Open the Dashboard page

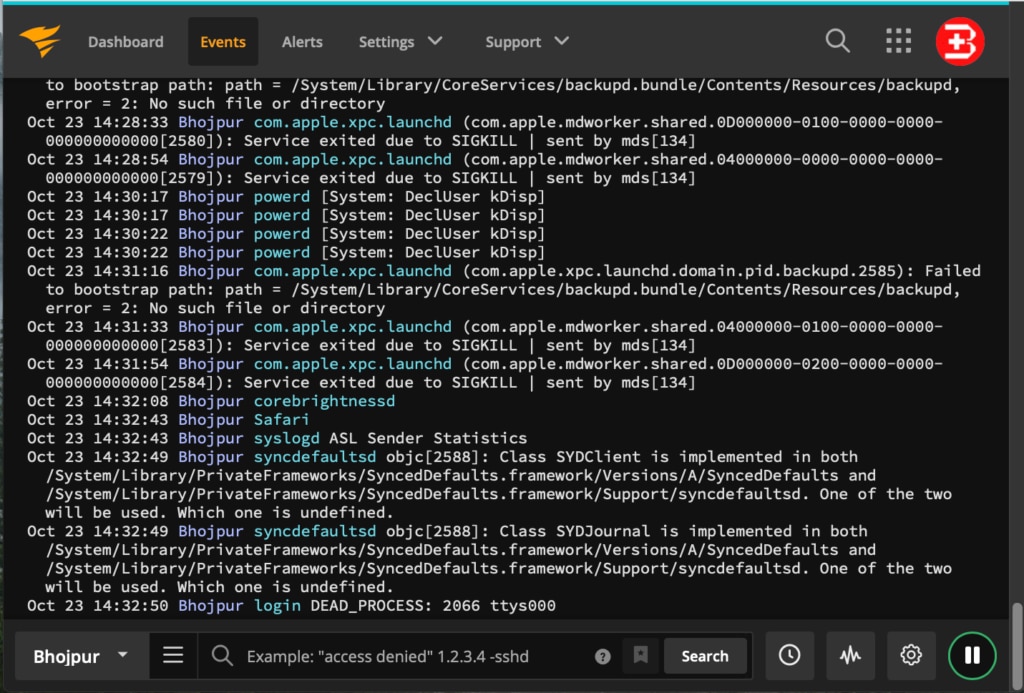[x=125, y=42]
